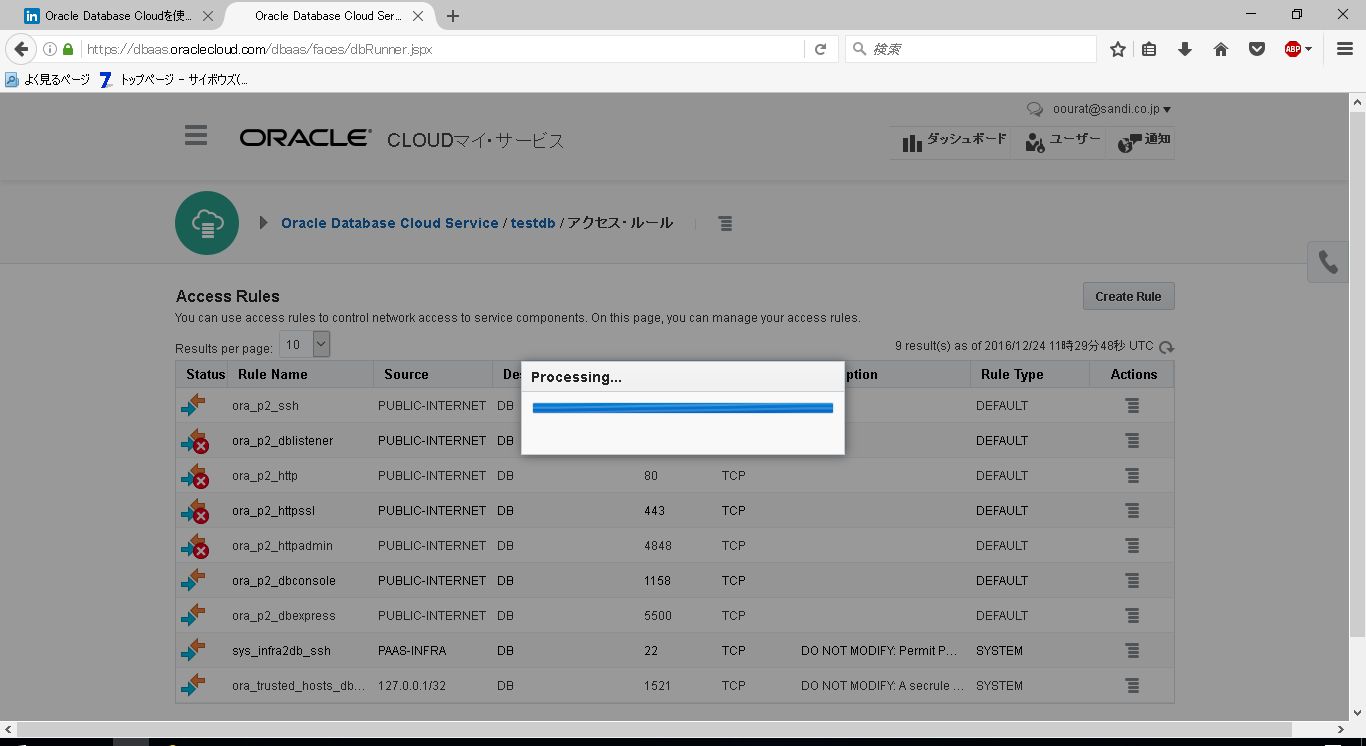This screenshot has height=746, width=1366.
Task: Expand the Results per page dropdown
Action: [321, 344]
